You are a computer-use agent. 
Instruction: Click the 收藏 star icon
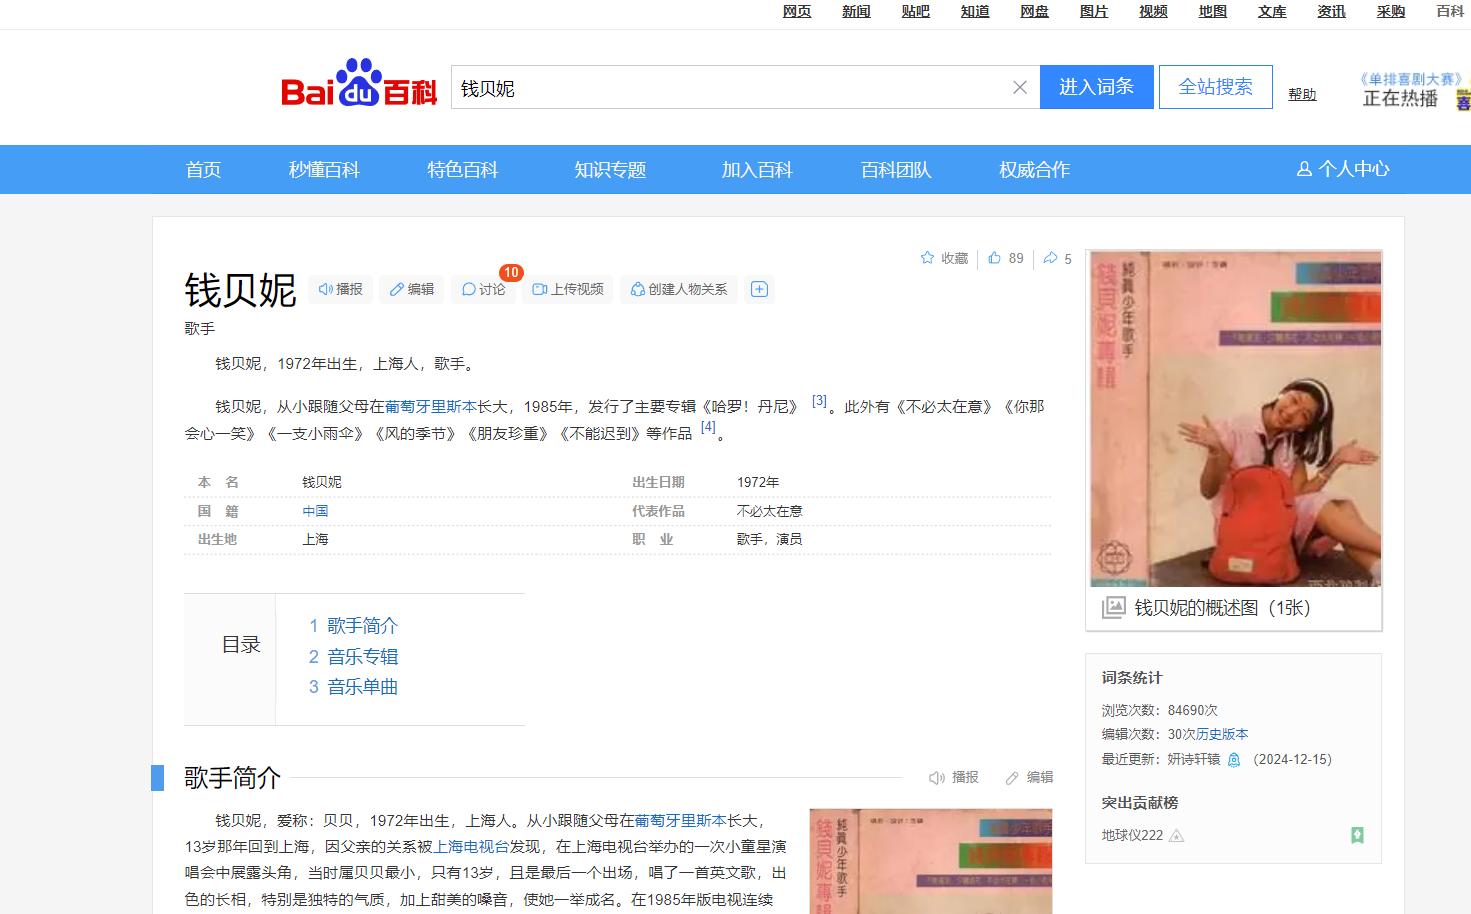point(927,258)
